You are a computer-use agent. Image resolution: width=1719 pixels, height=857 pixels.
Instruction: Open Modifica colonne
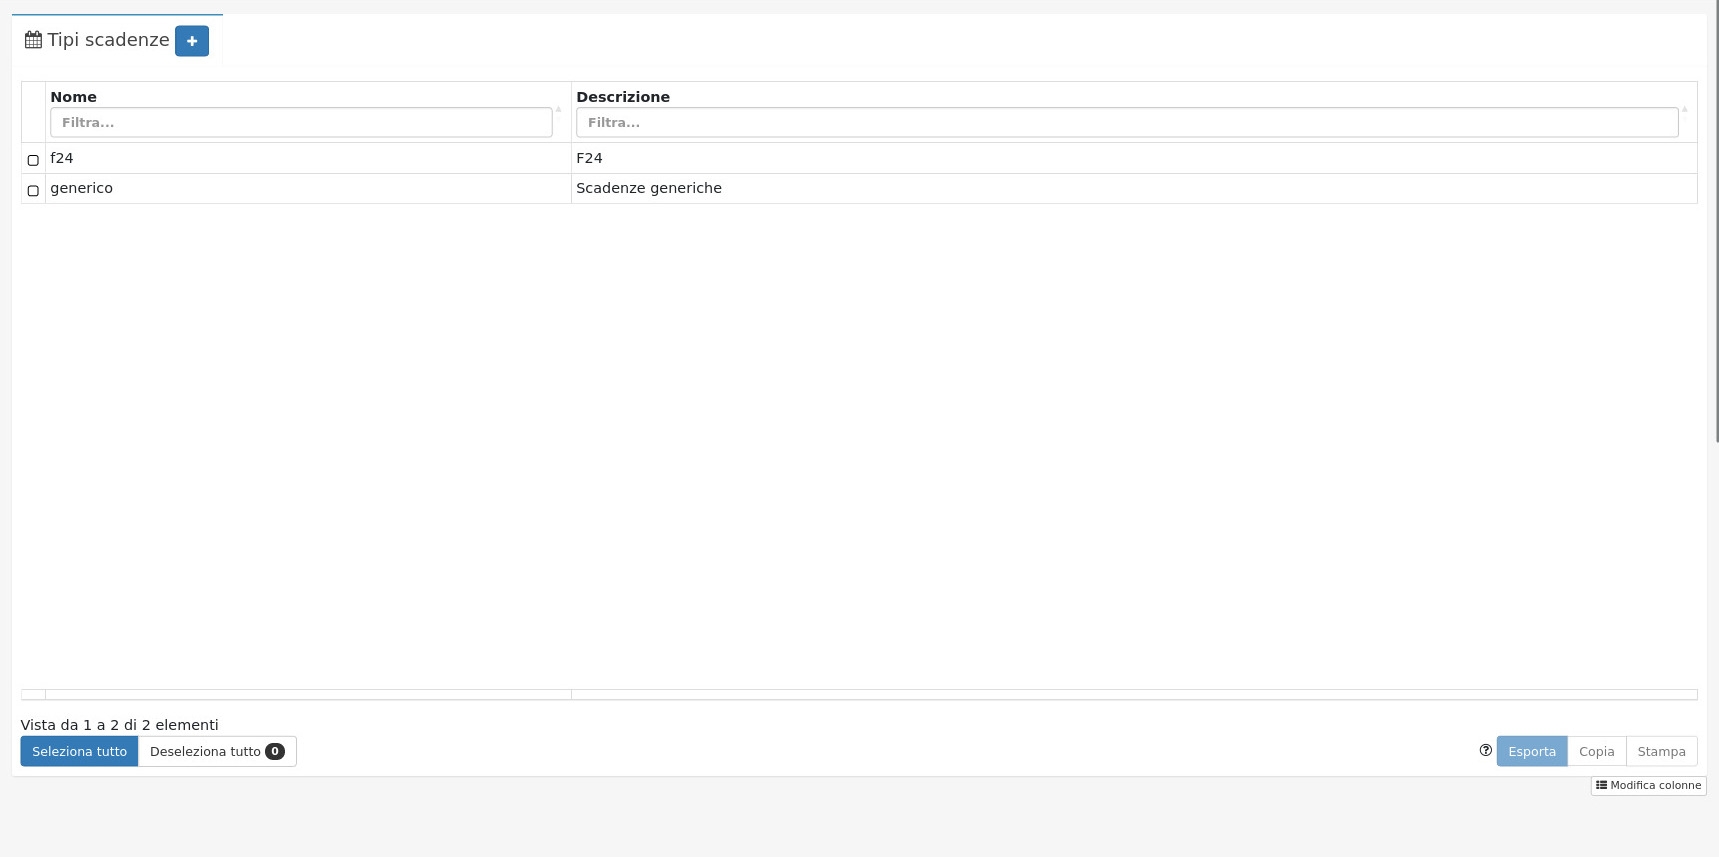(x=1648, y=785)
